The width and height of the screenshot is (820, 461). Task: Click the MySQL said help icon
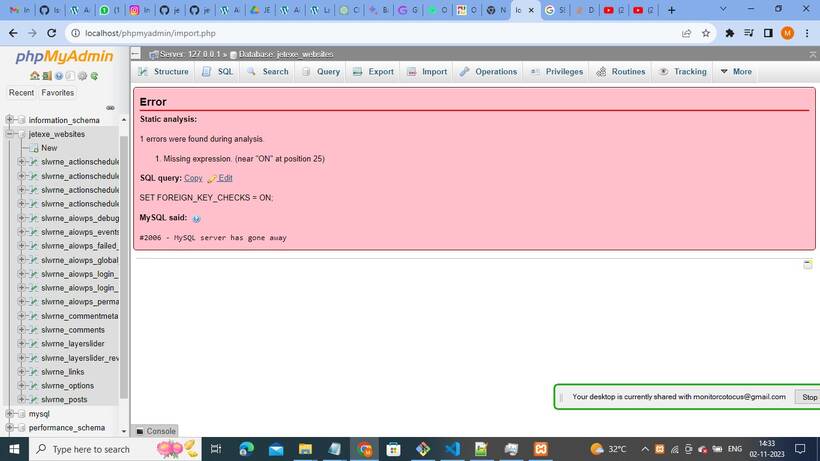(x=196, y=218)
